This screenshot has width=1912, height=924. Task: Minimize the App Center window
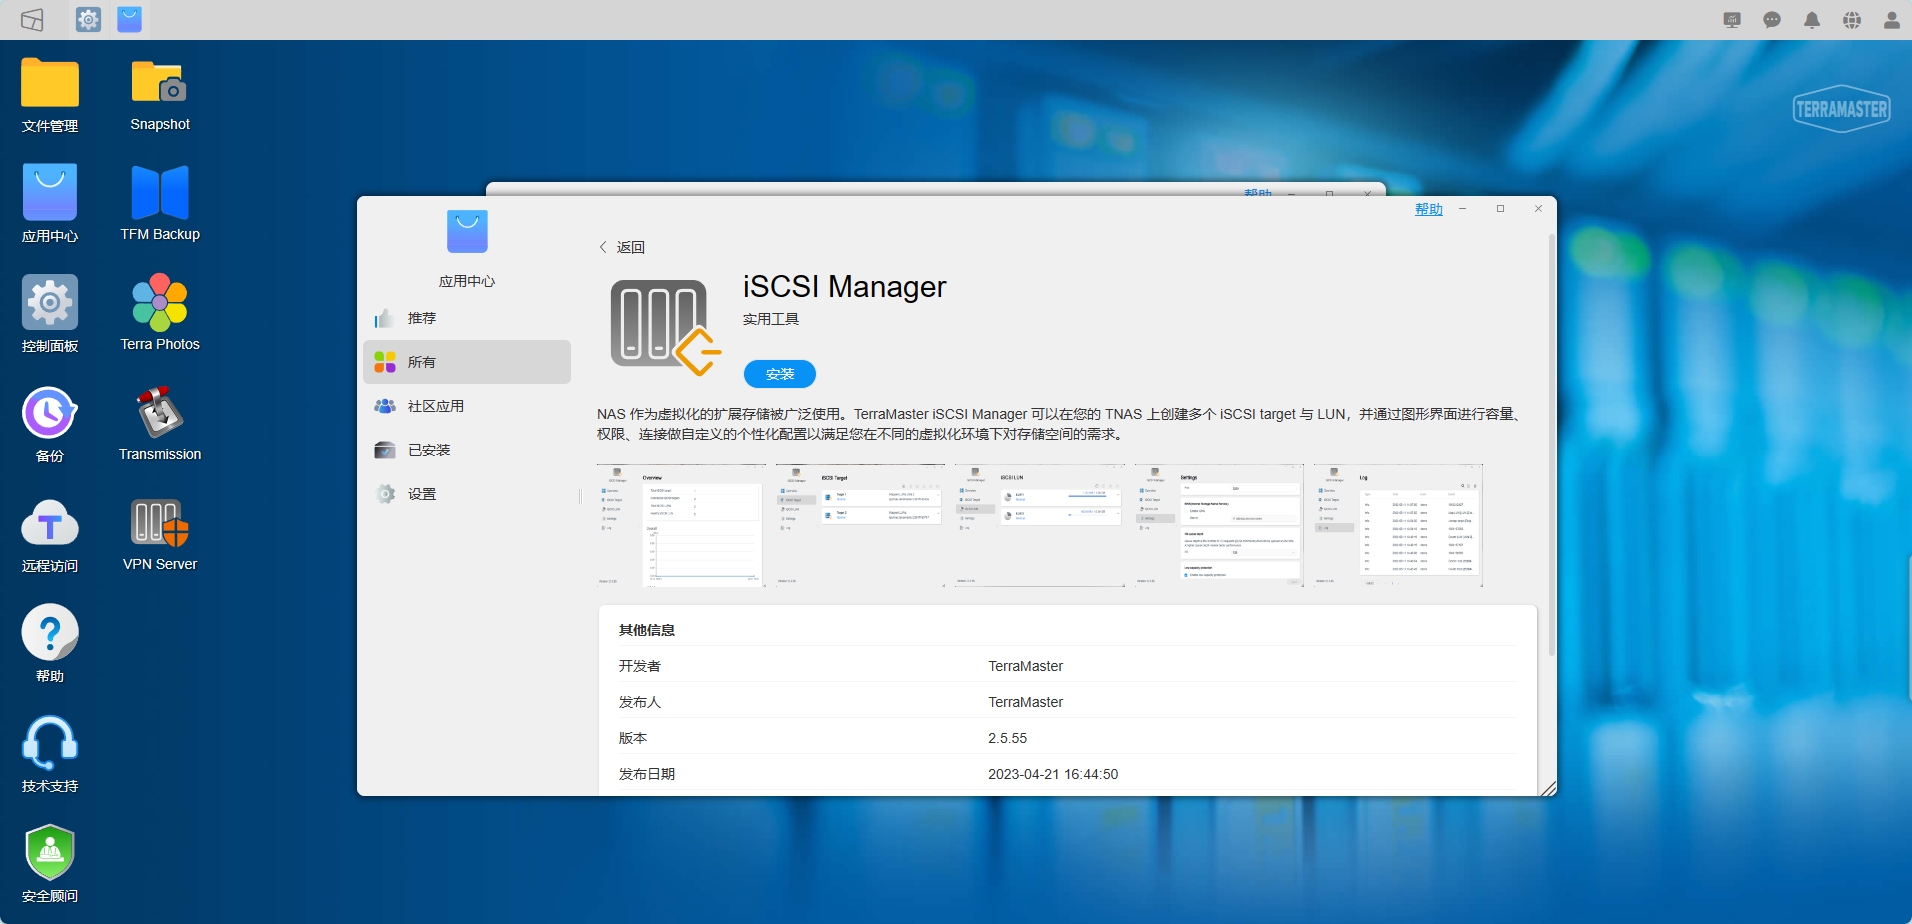(x=1462, y=209)
